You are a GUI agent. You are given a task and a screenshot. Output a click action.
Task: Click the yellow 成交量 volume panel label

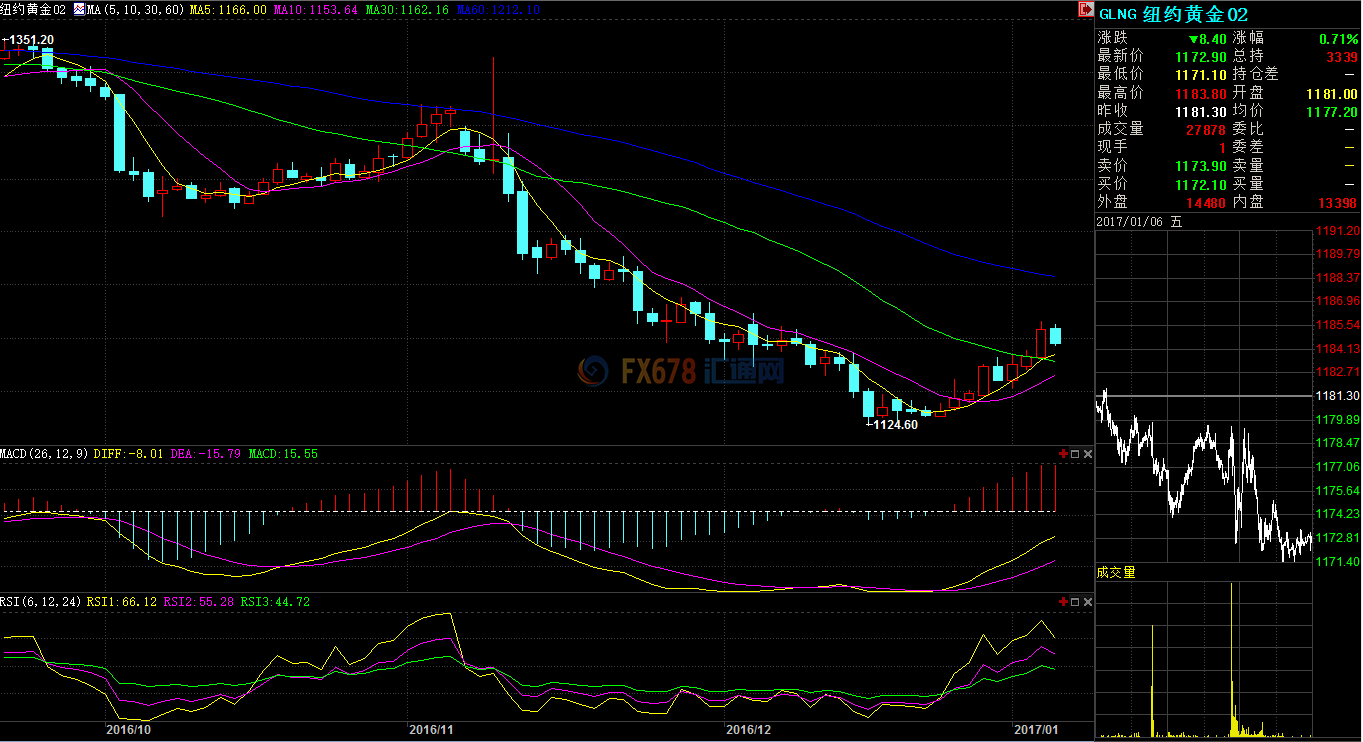pos(1116,572)
